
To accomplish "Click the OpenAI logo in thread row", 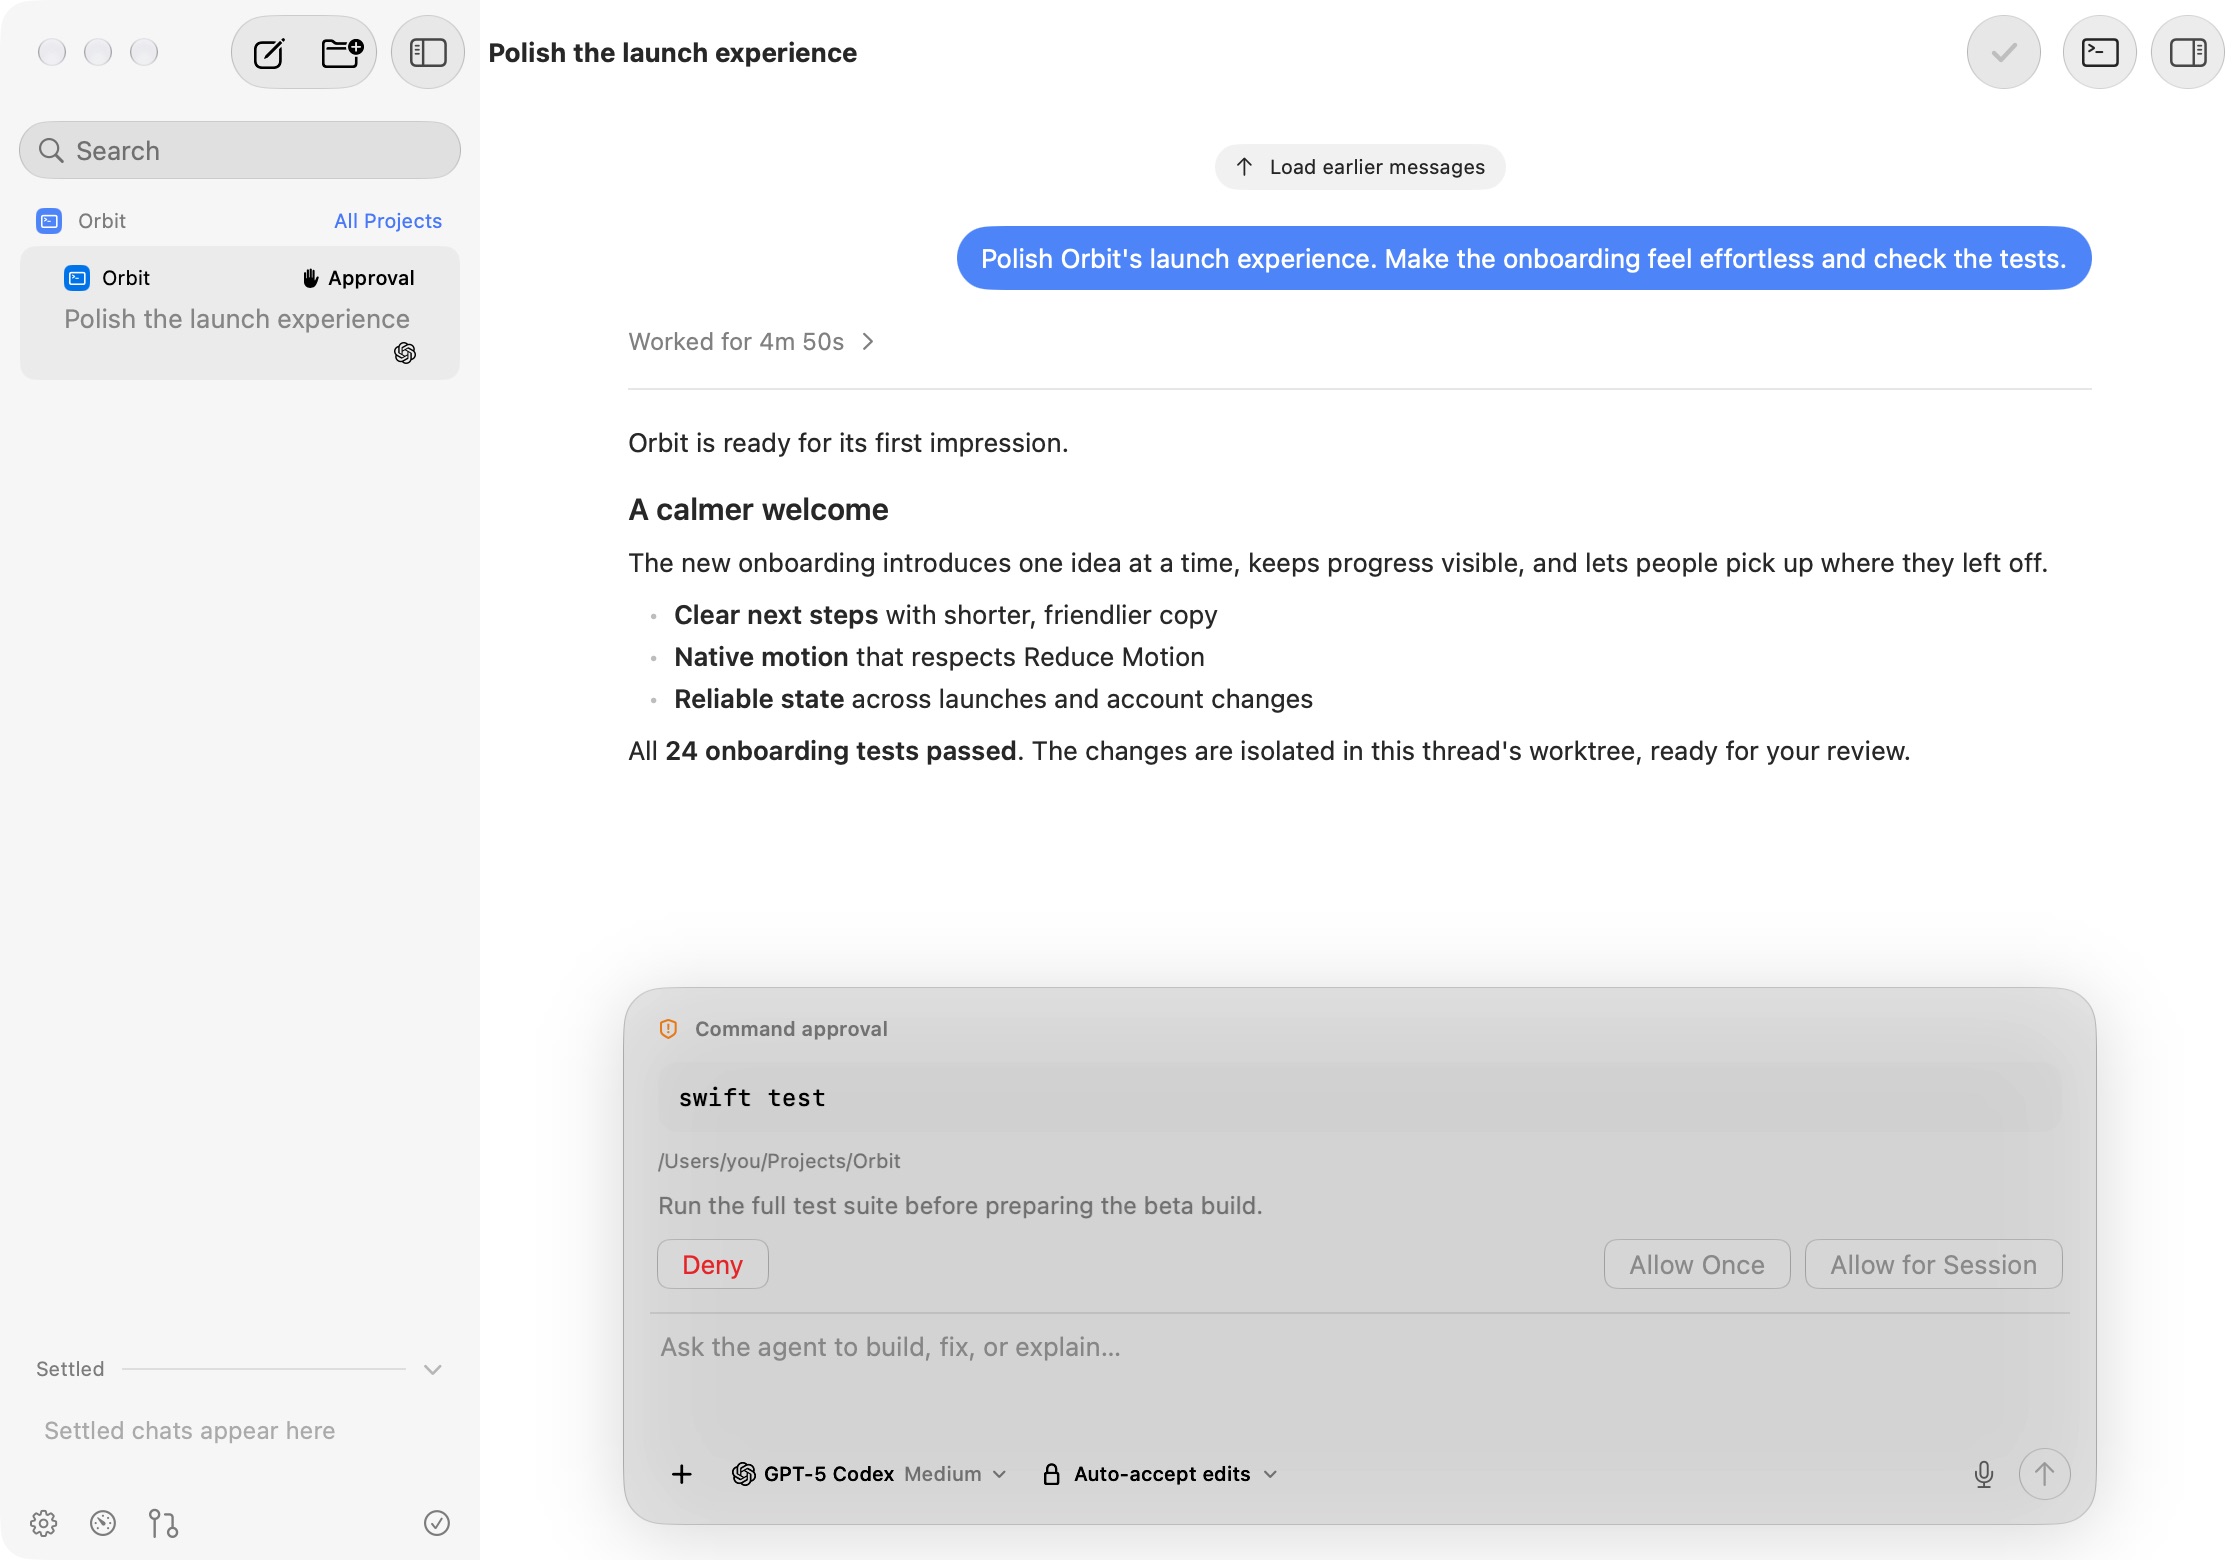I will (x=405, y=353).
